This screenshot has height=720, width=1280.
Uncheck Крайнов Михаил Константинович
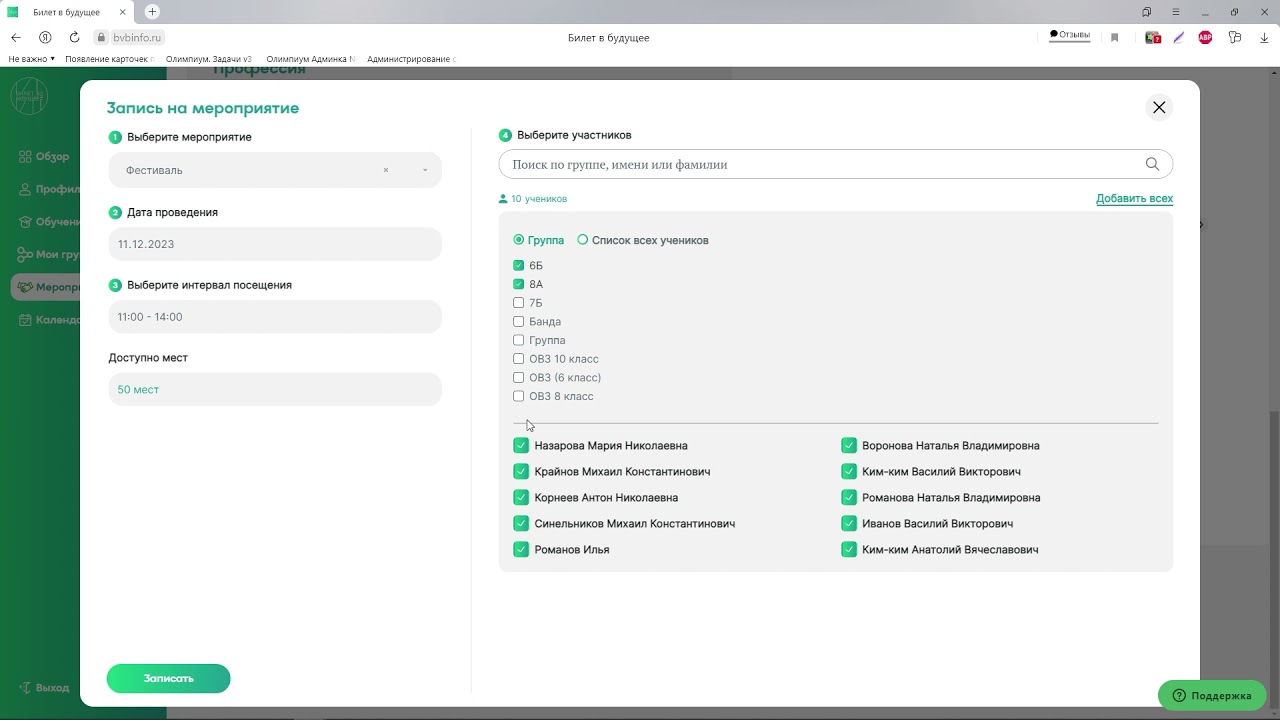coord(521,472)
